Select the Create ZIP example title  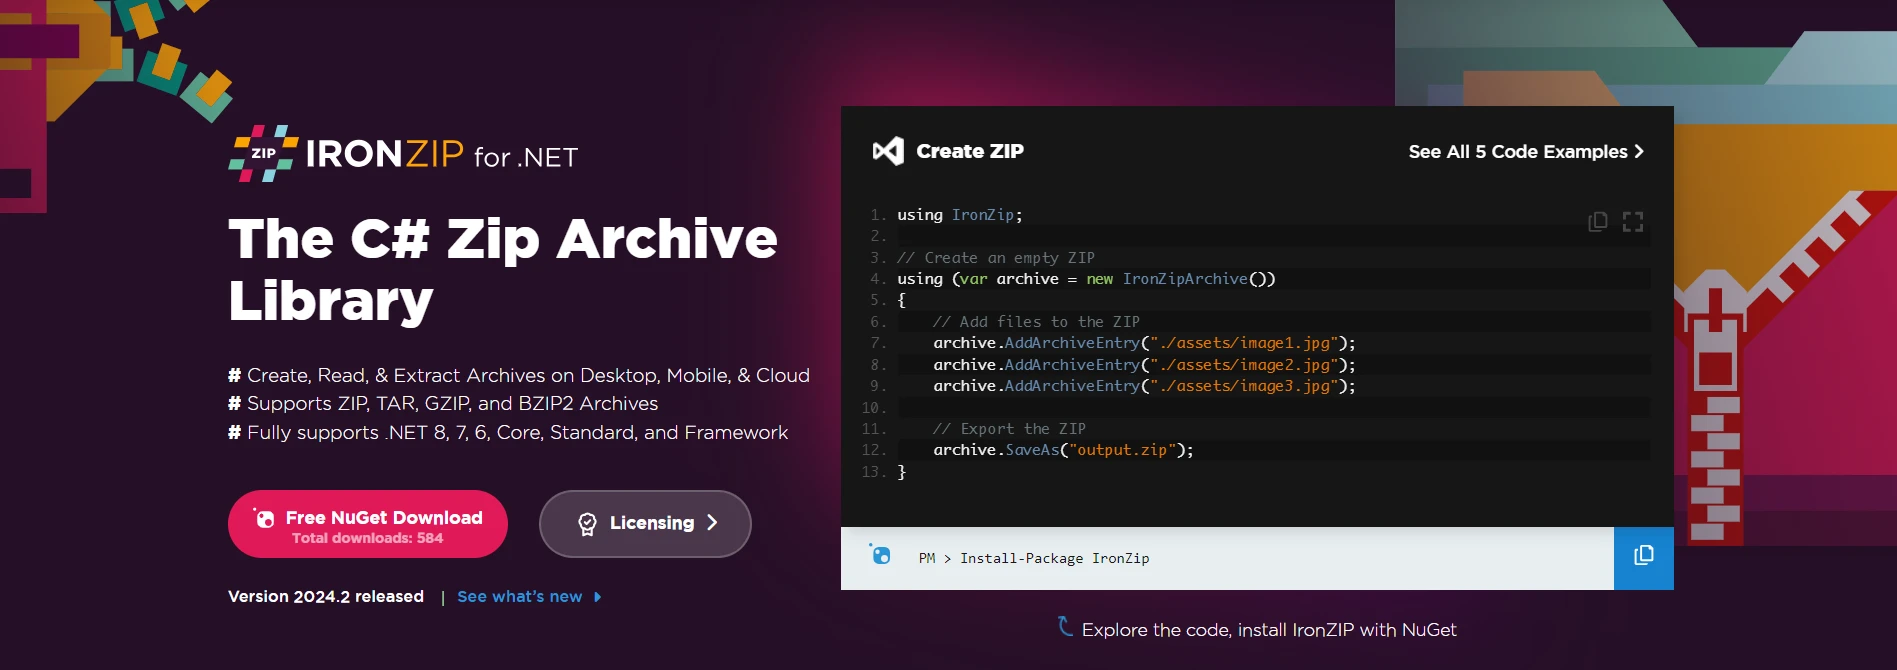pyautogui.click(x=969, y=152)
